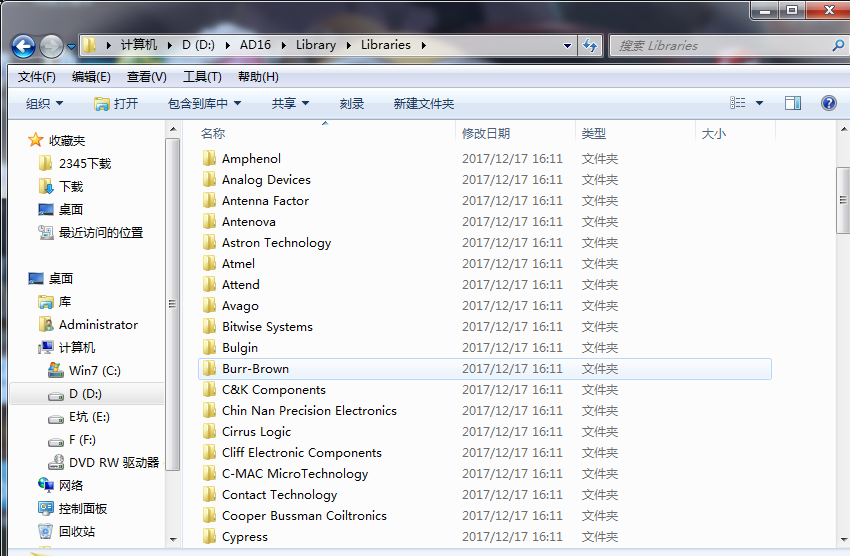Select the Cypress folder icon
The width and height of the screenshot is (850, 556).
(209, 536)
